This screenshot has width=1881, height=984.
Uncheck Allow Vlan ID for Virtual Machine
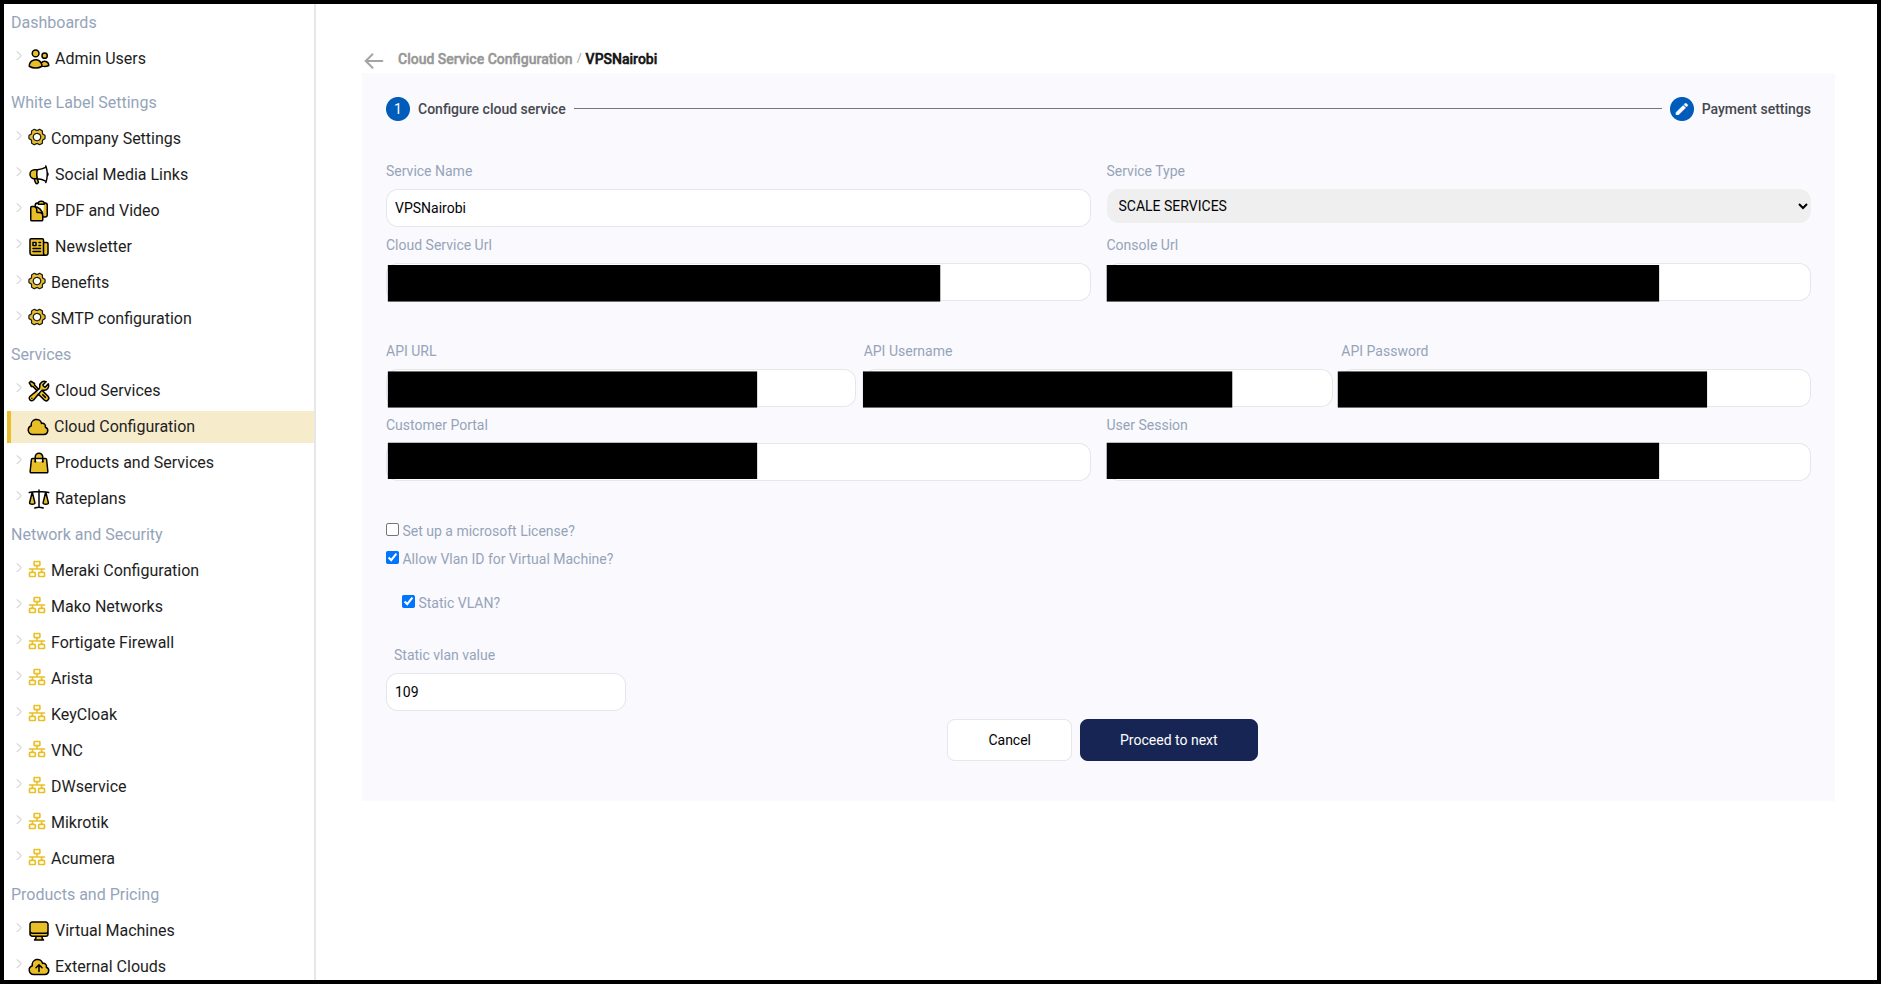[393, 558]
